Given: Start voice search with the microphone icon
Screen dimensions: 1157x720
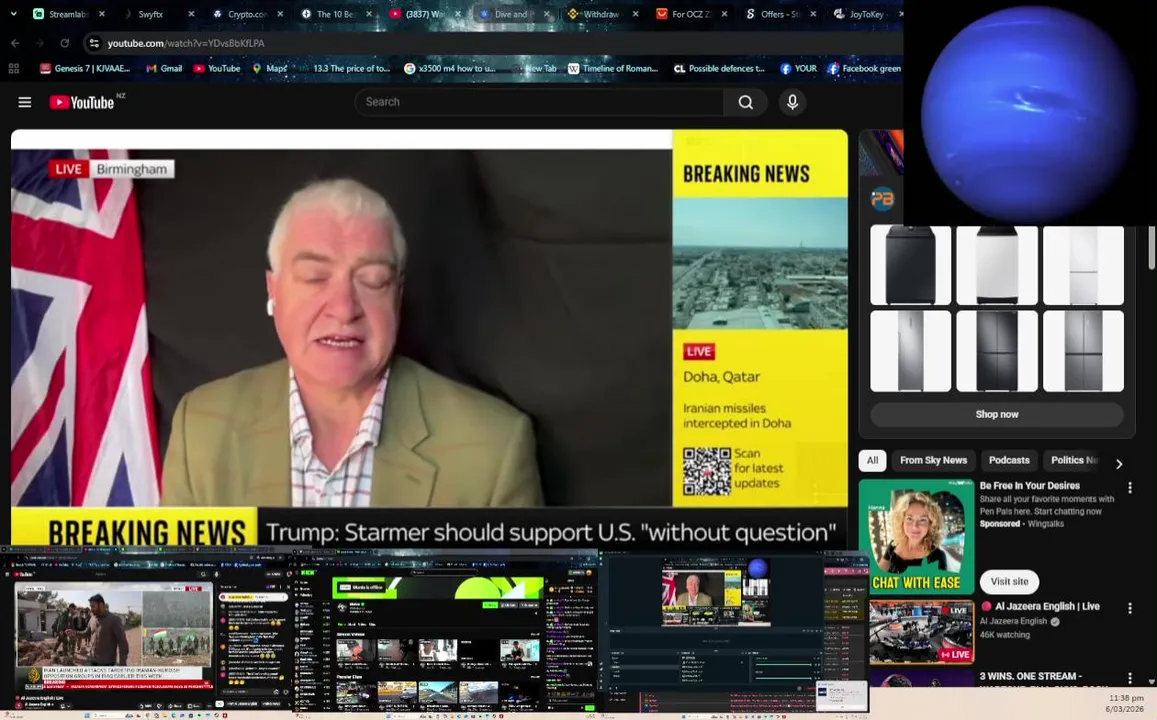Looking at the screenshot, I should coord(792,103).
